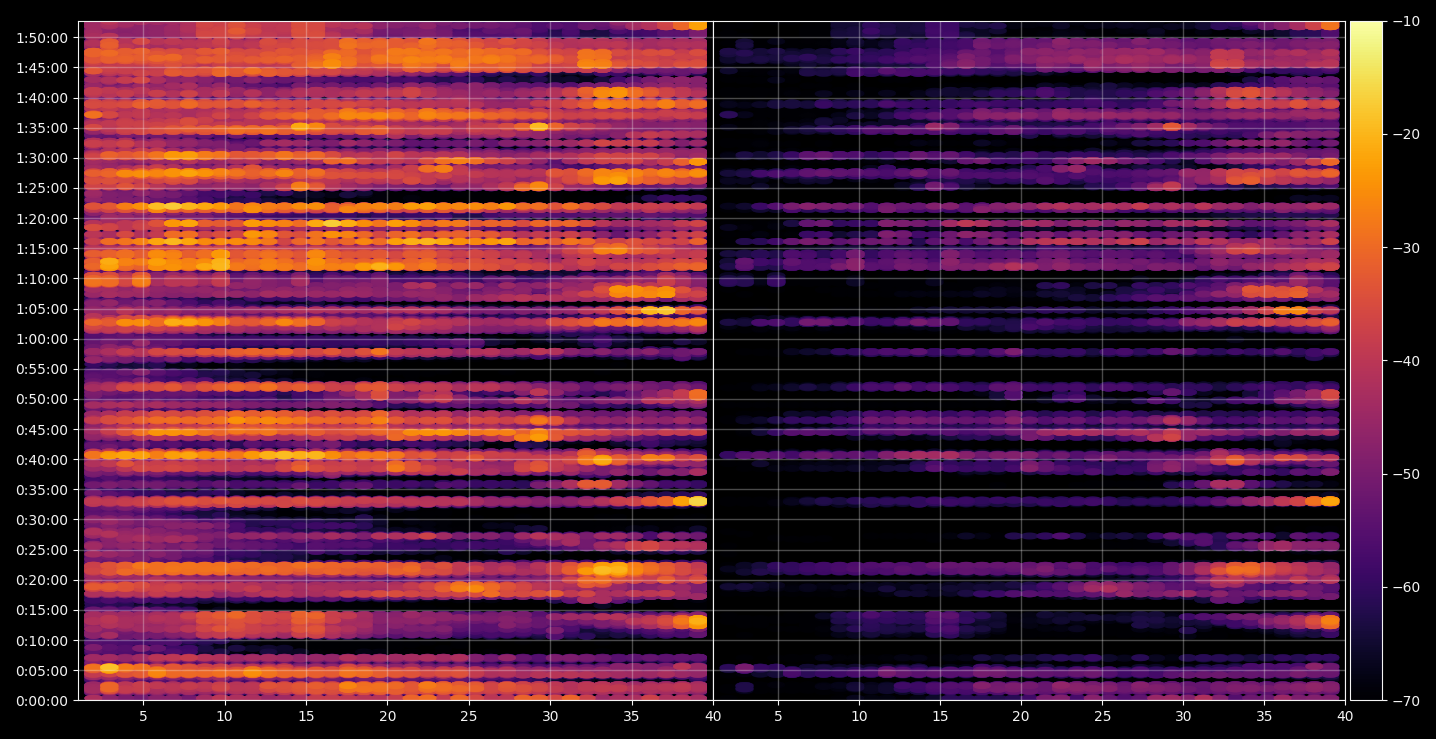This screenshot has width=1436, height=739.
Task: Pick x-axis label 20 under the right heatmap
Action: 1021,716
